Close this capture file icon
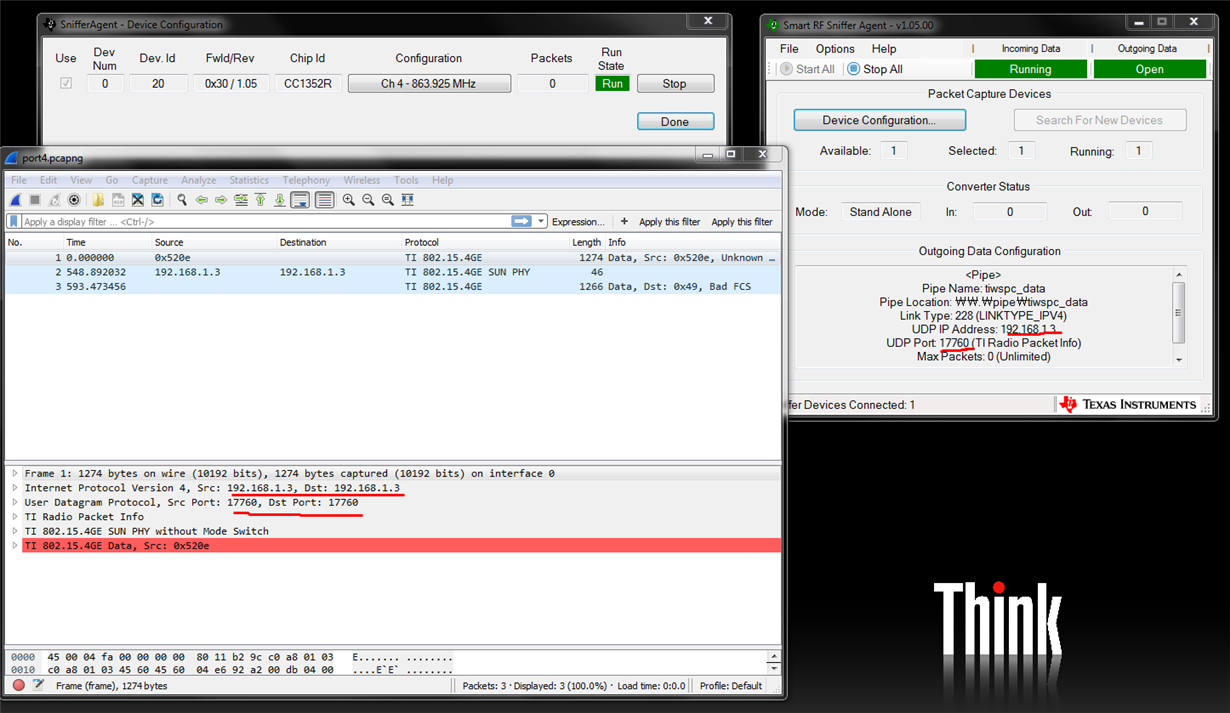 pyautogui.click(x=138, y=200)
